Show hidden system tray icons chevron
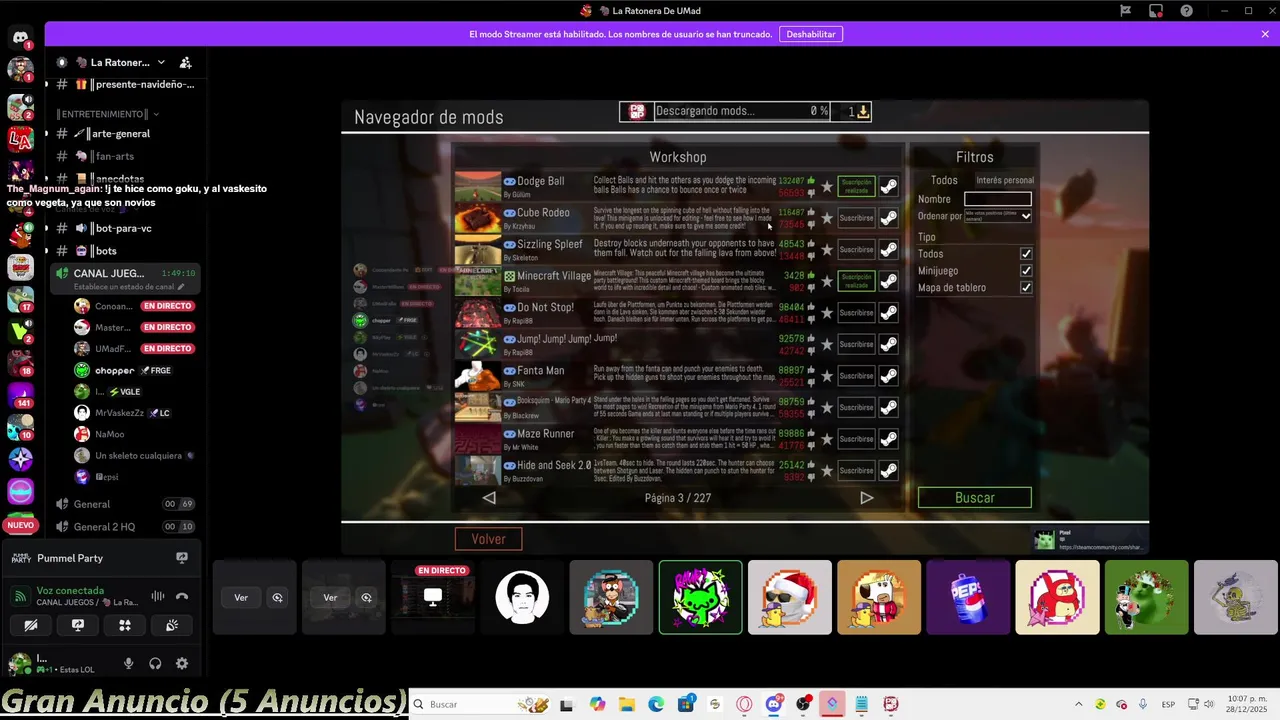 coord(1078,704)
